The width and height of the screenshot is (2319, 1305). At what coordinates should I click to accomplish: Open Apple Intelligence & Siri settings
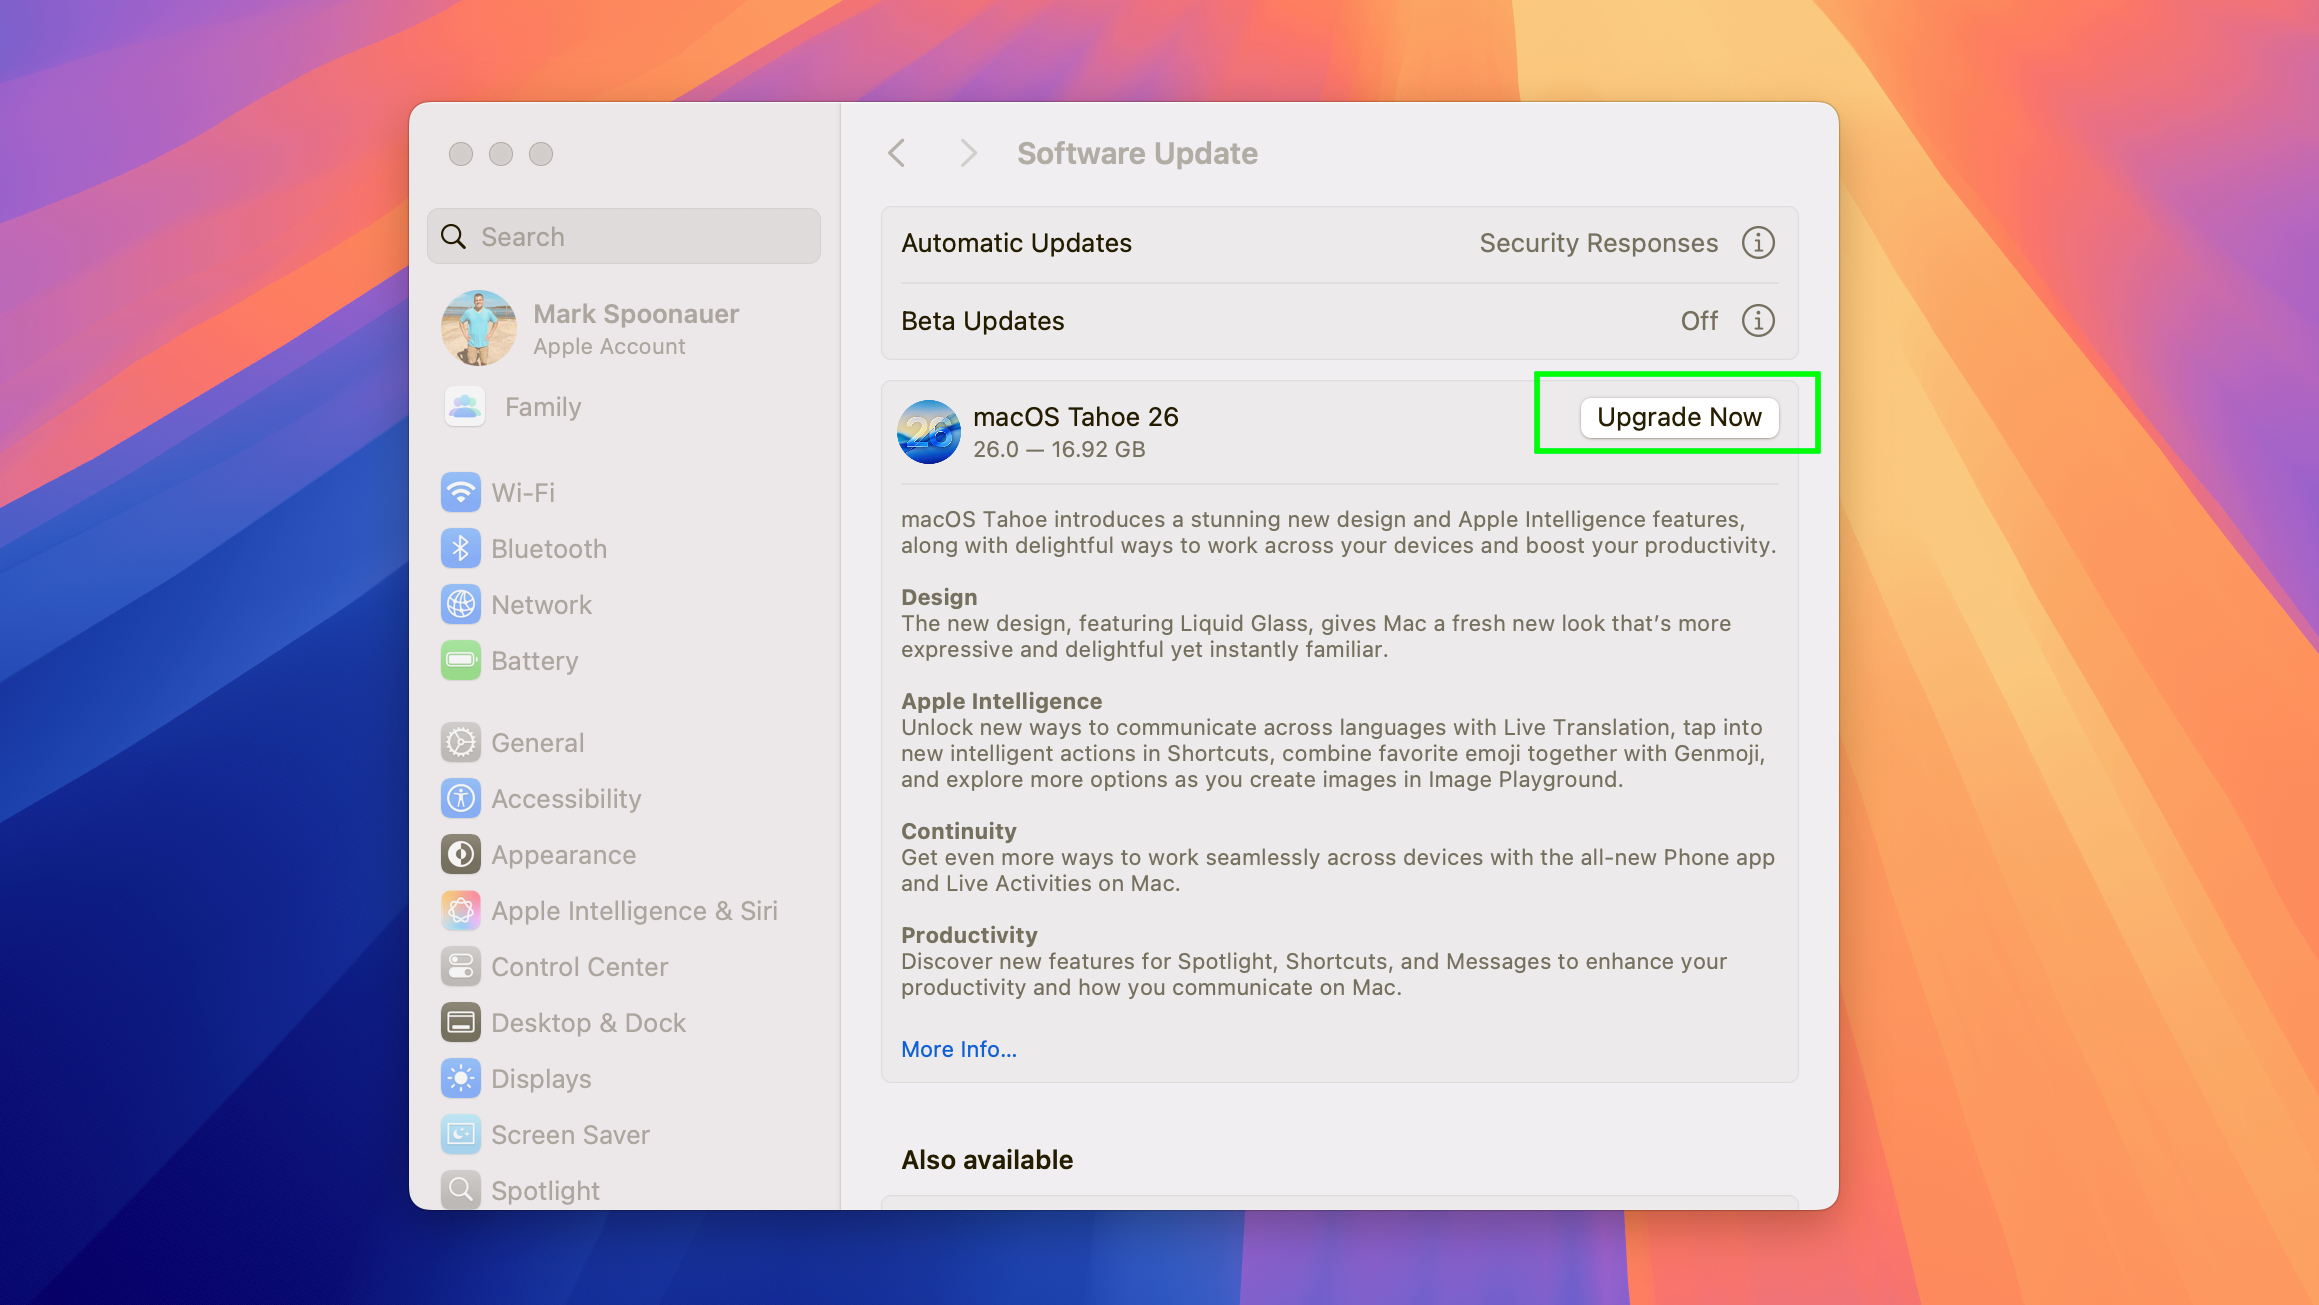pyautogui.click(x=635, y=910)
